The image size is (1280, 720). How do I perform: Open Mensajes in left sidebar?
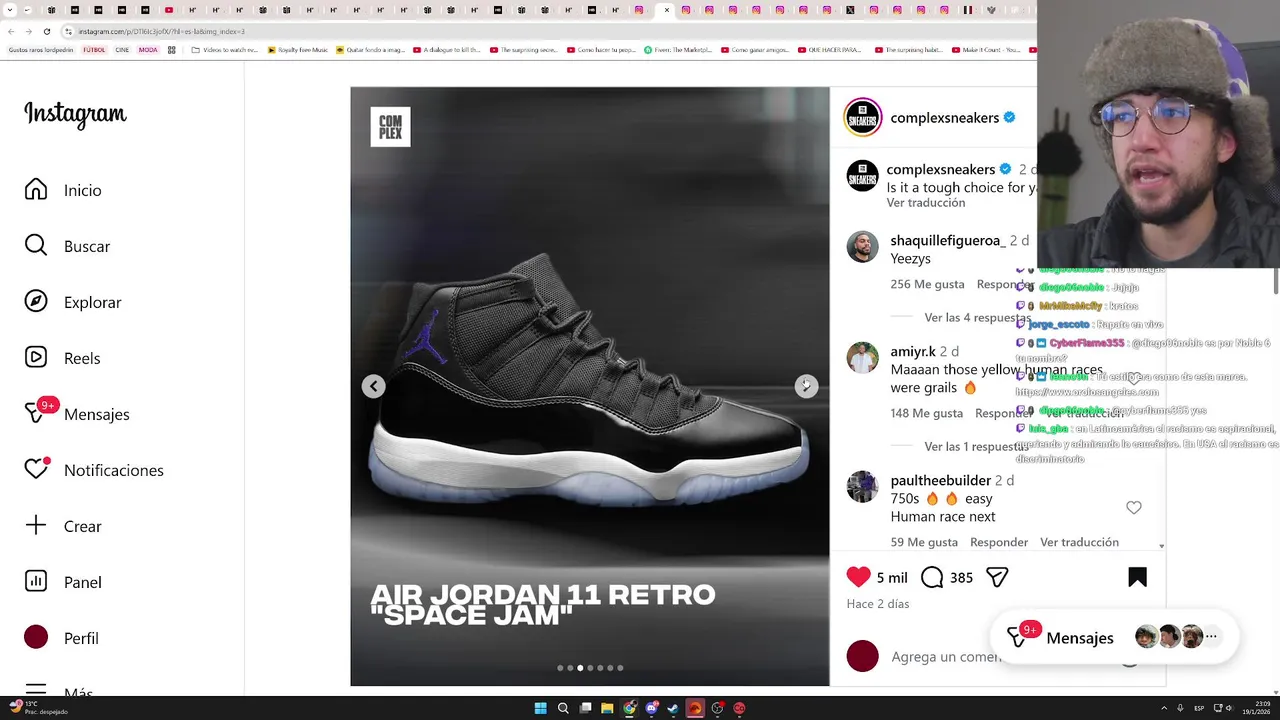click(x=77, y=414)
